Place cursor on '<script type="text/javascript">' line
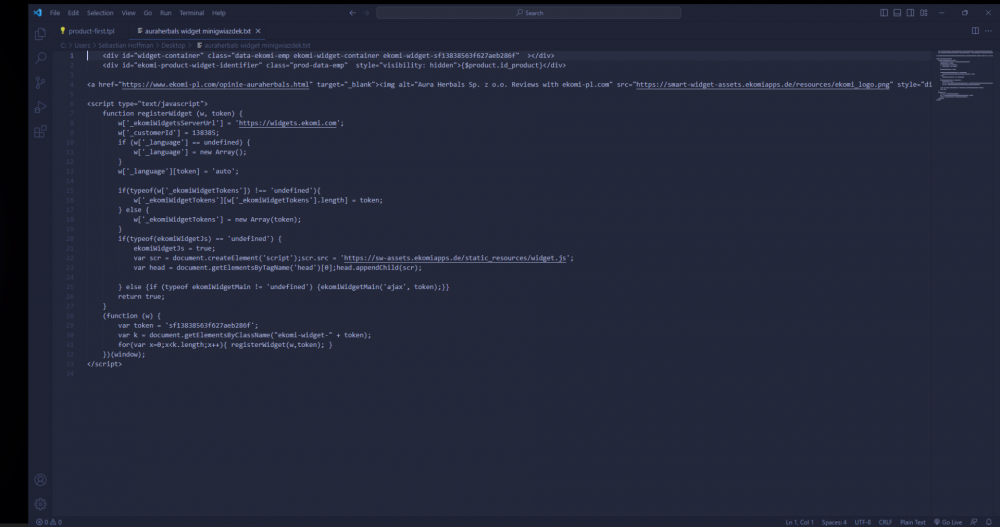Image resolution: width=1000 pixels, height=527 pixels. tap(147, 103)
